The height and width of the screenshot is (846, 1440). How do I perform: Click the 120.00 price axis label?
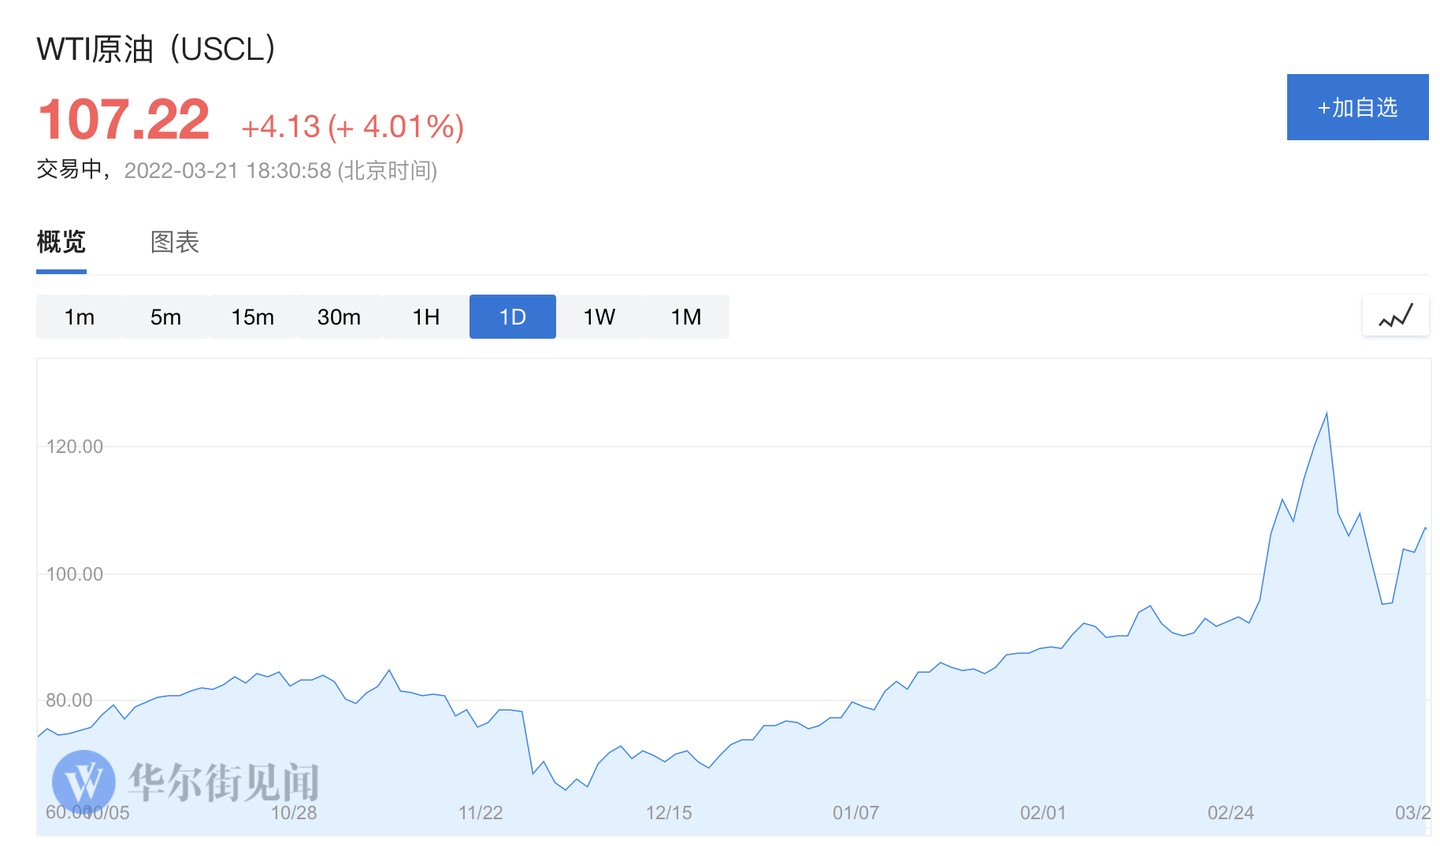click(75, 447)
